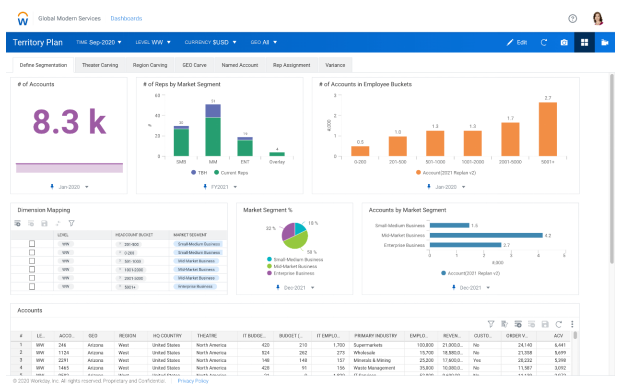
Task: Switch to the Theater Carving tab
Action: coord(100,65)
